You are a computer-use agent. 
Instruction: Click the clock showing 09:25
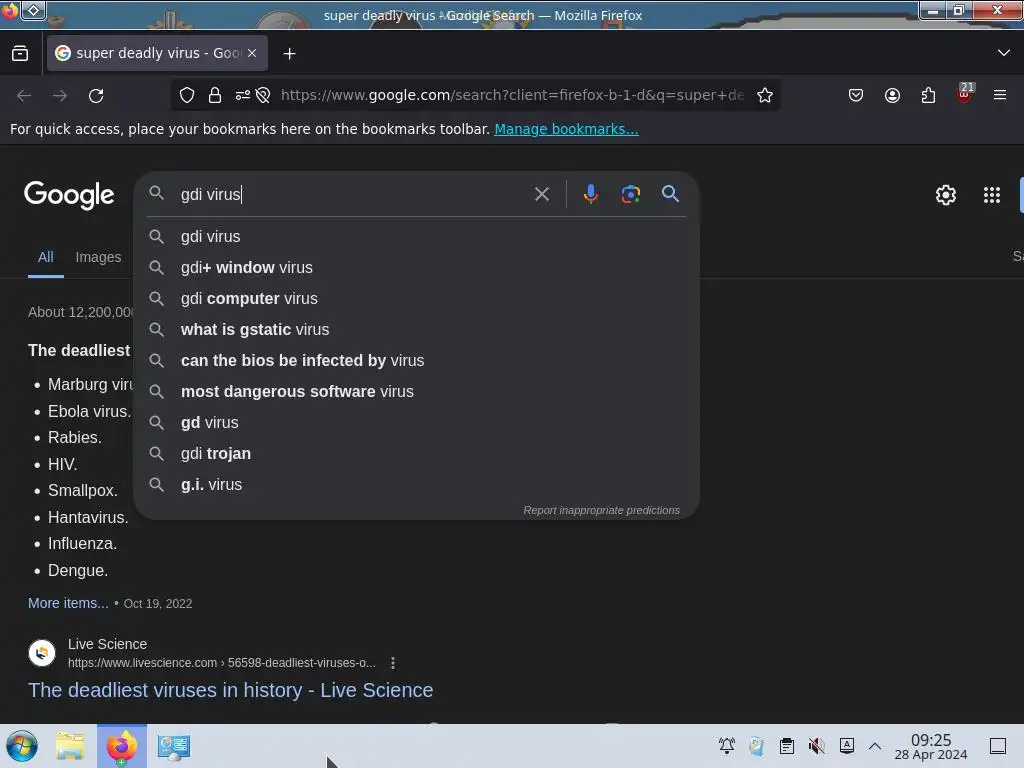click(931, 746)
